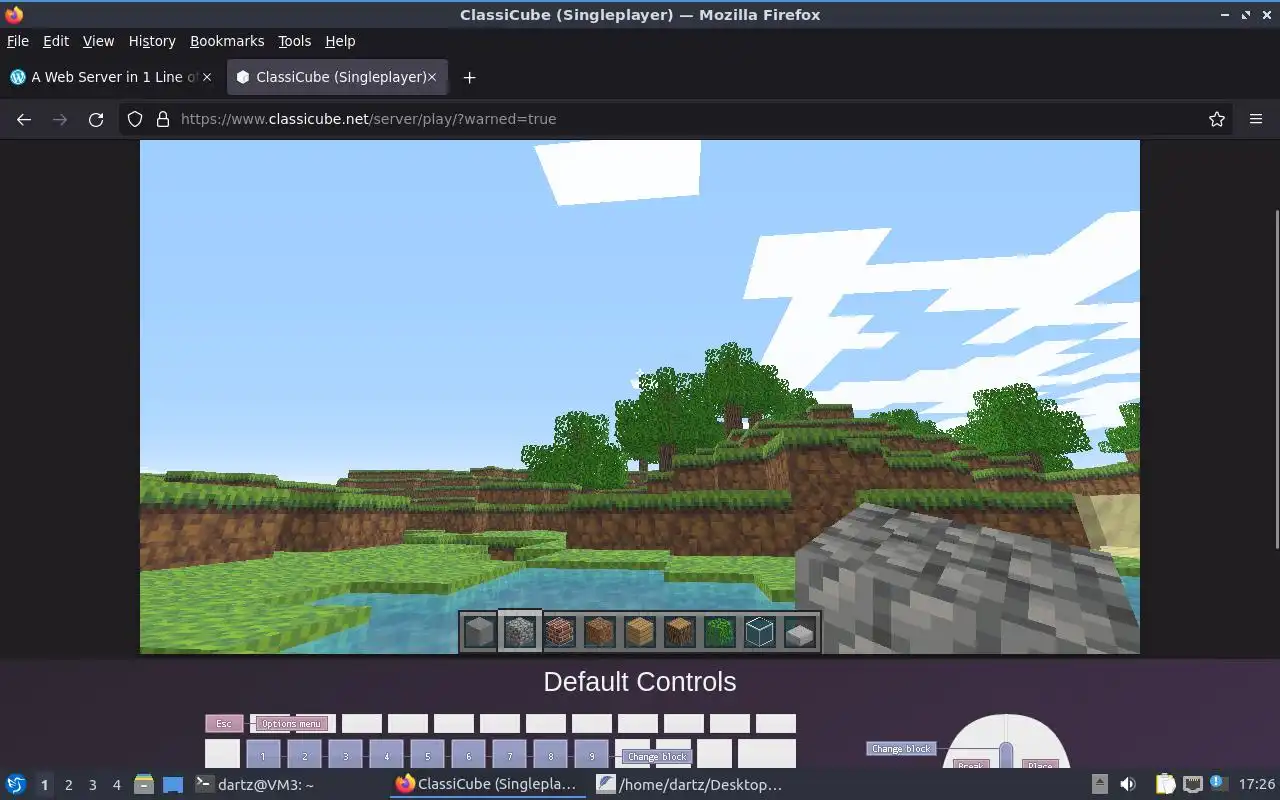Open the file manager taskbar icon
Screen dimensions: 1280x800
click(143, 784)
